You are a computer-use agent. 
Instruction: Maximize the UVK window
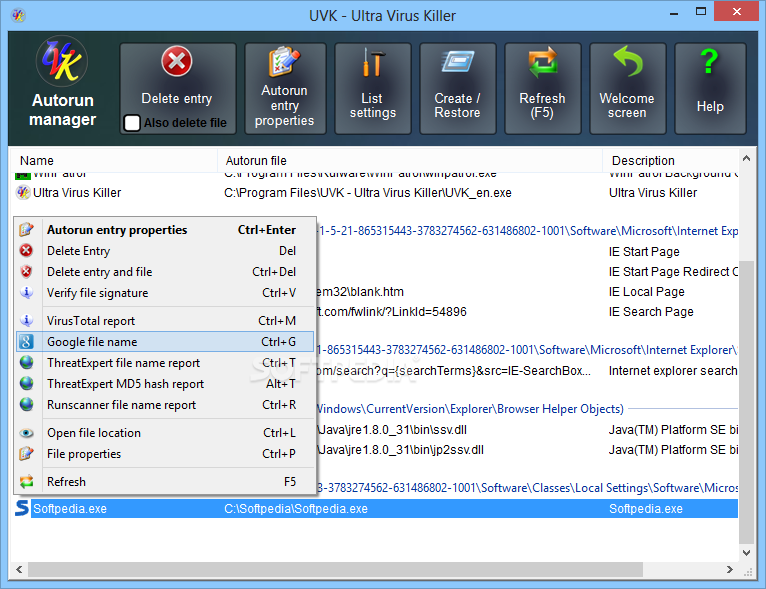coord(701,11)
